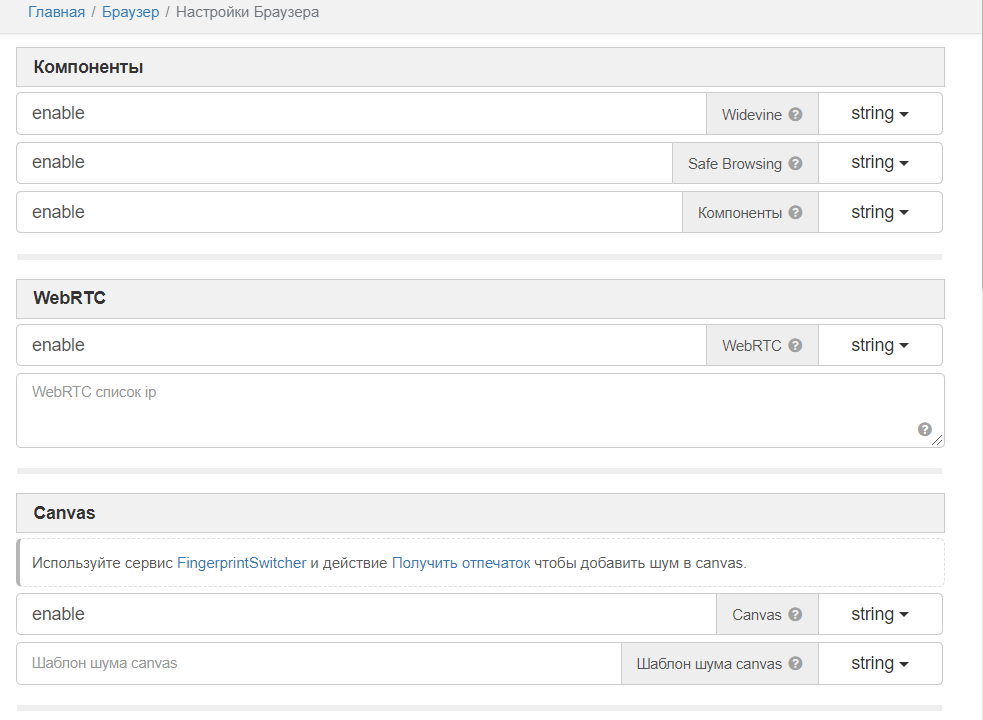The image size is (983, 720).
Task: Follow the Получить отпечаток action link
Action: (460, 563)
